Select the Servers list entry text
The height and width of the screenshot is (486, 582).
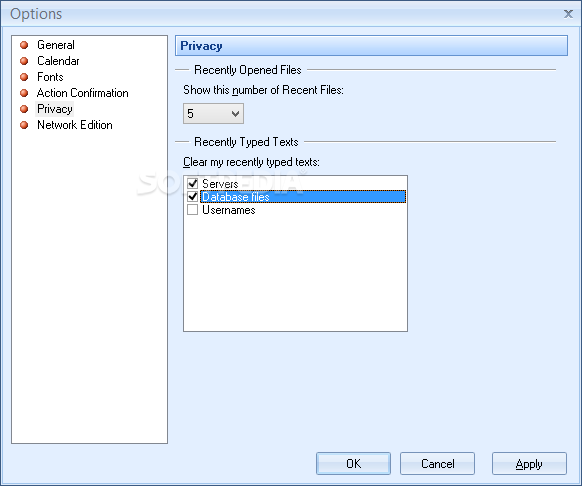point(220,183)
